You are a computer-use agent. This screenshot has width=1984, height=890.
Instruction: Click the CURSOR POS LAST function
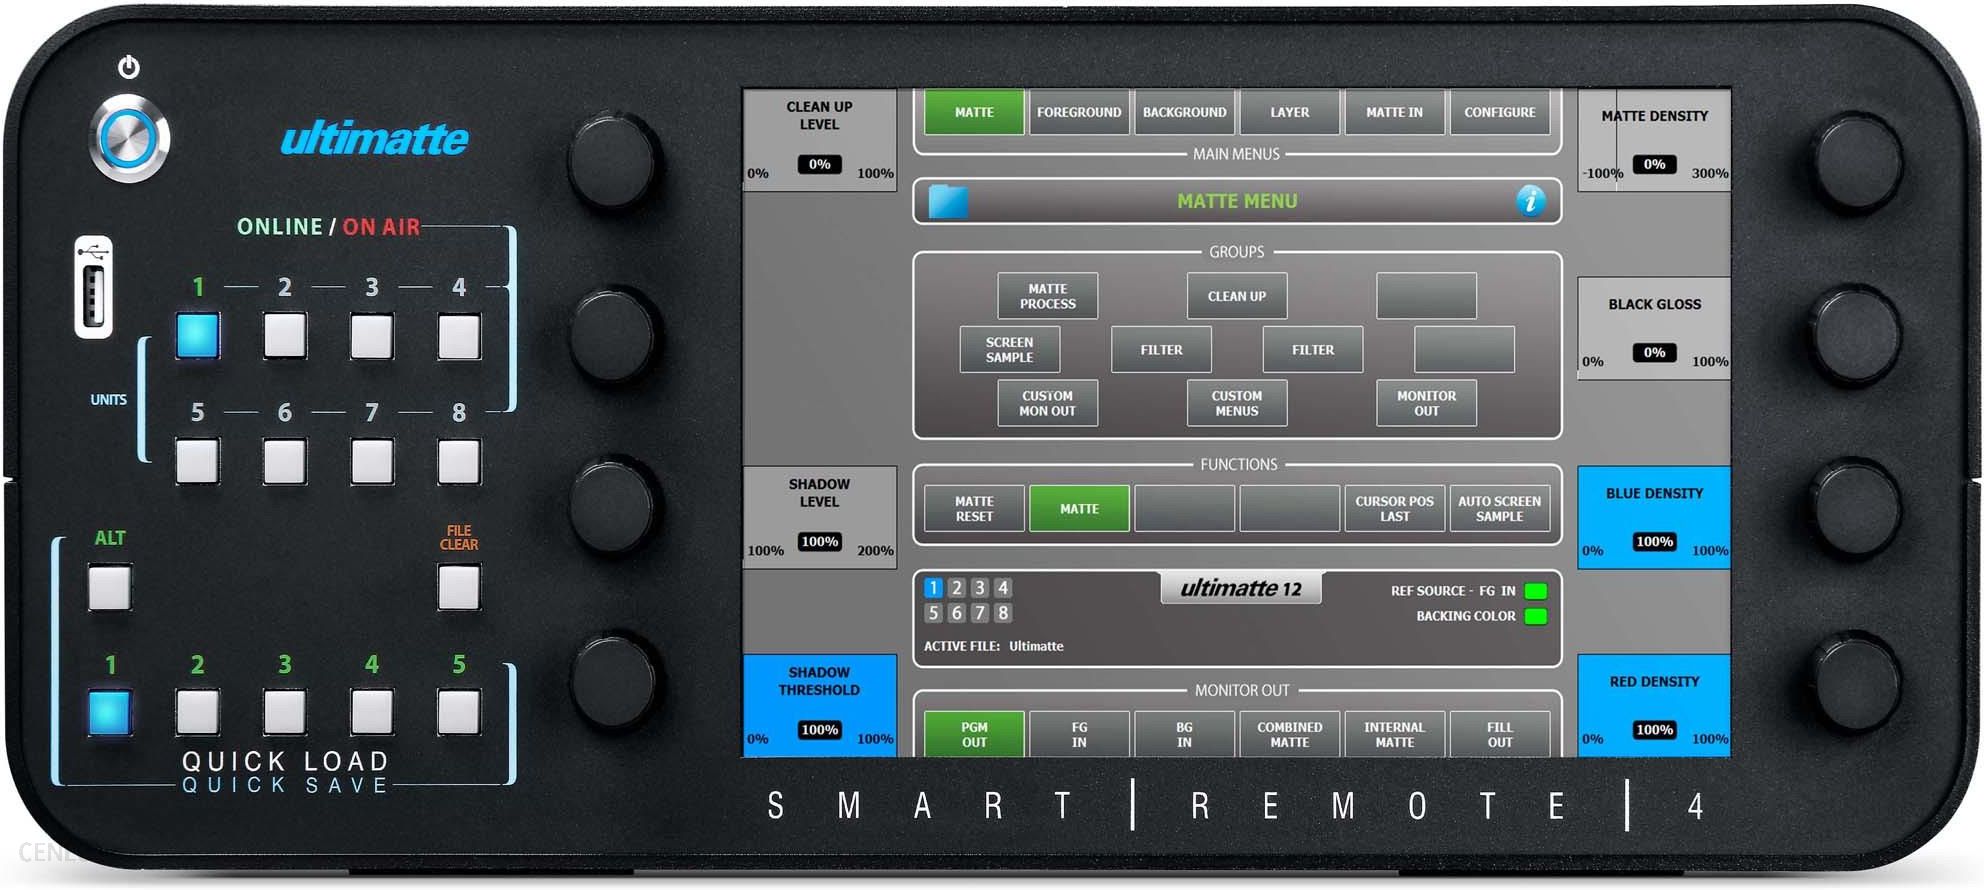coord(1394,508)
